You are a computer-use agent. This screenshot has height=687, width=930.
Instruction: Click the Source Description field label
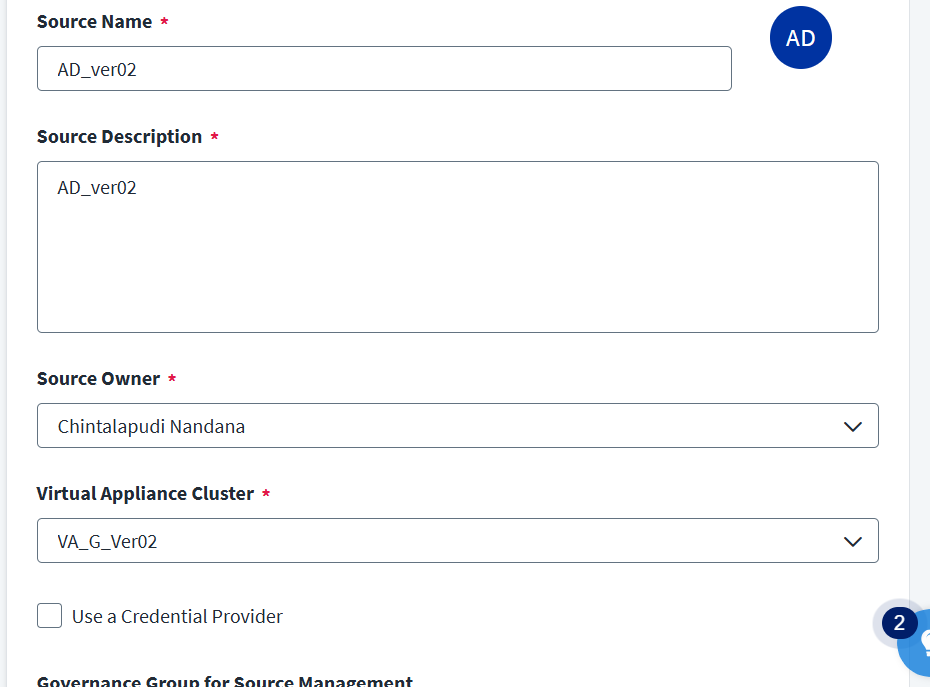coord(119,137)
